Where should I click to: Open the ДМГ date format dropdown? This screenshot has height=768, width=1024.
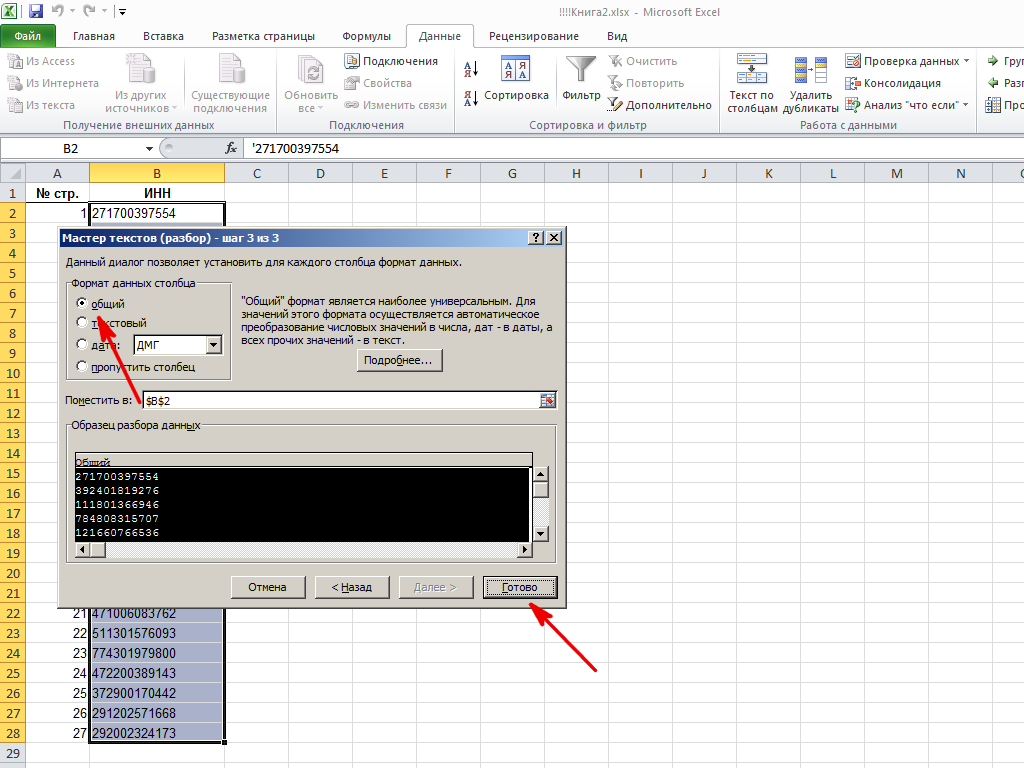(x=214, y=345)
